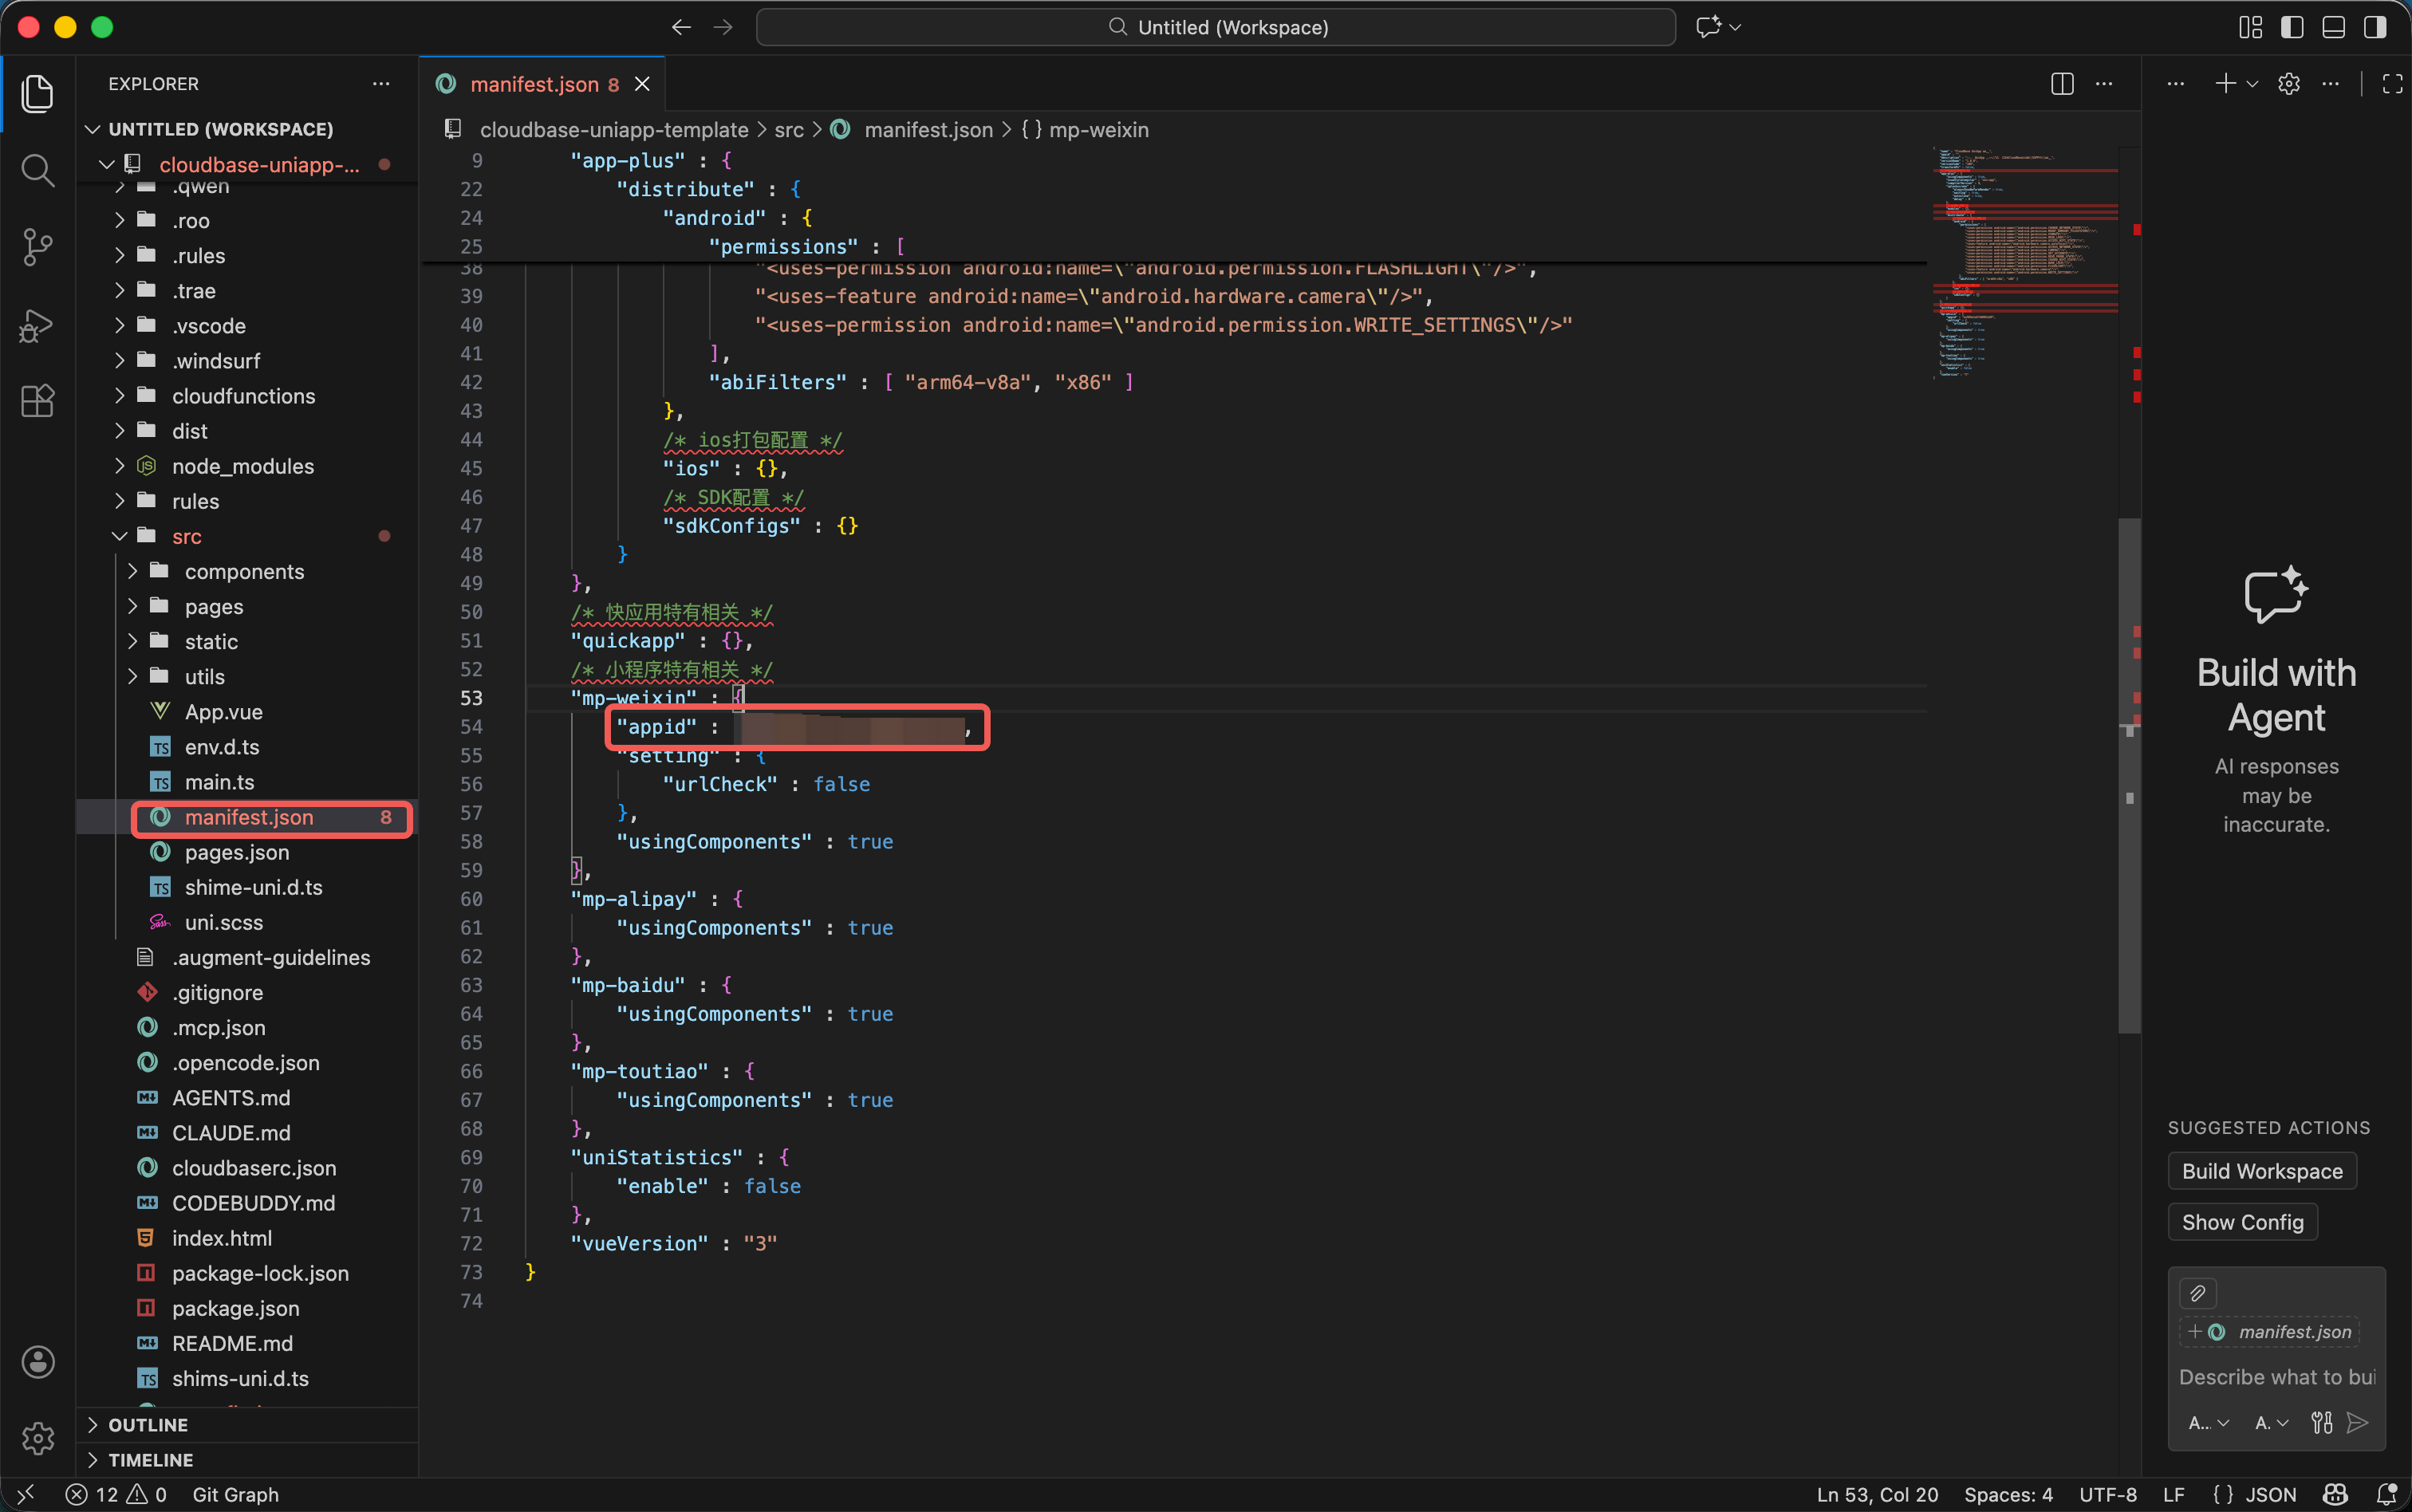This screenshot has width=2412, height=1512.
Task: Click the send arrow in the chat input
Action: [x=2357, y=1422]
